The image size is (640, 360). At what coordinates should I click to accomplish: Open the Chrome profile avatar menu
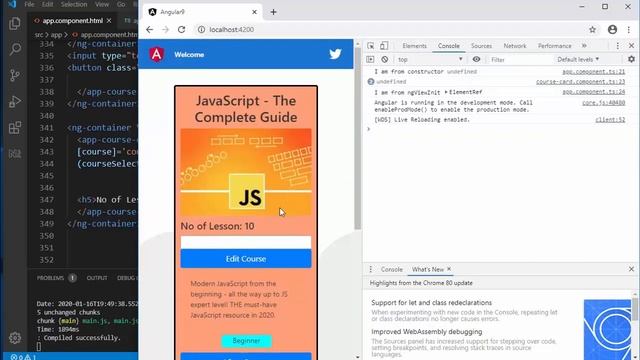(612, 29)
